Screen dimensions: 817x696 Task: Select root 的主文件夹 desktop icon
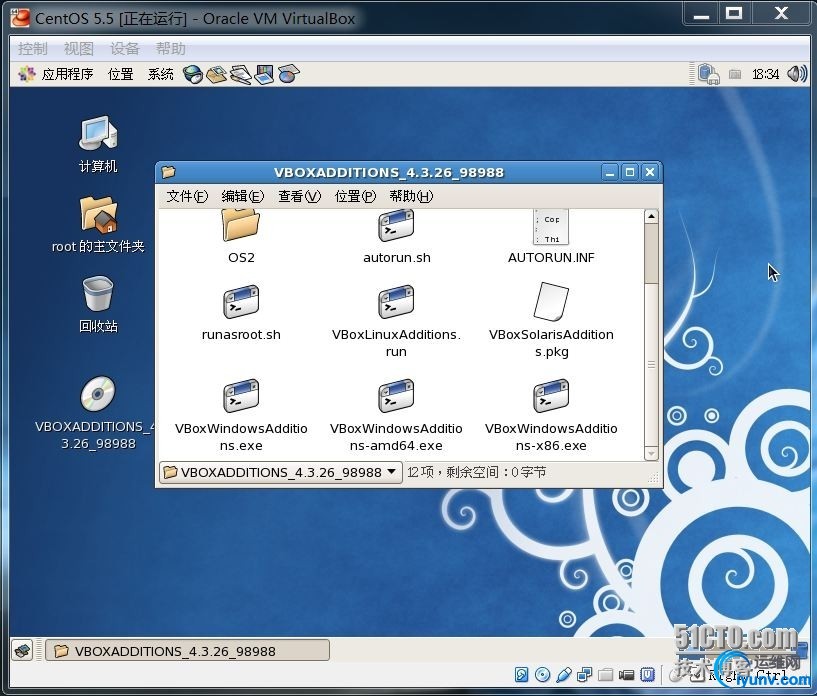coord(98,225)
